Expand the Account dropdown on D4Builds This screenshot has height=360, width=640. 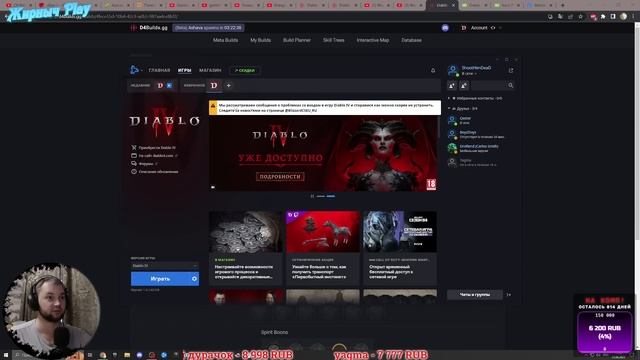coord(482,28)
